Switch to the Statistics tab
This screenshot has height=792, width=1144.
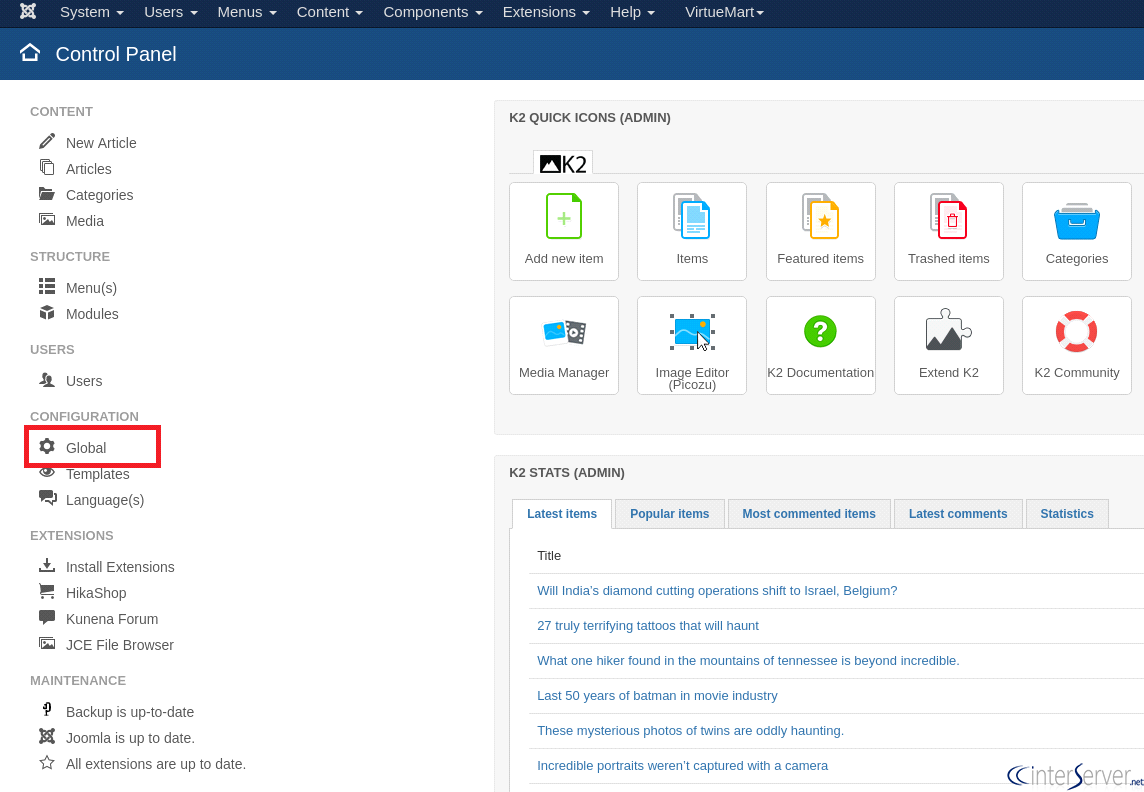coord(1067,513)
